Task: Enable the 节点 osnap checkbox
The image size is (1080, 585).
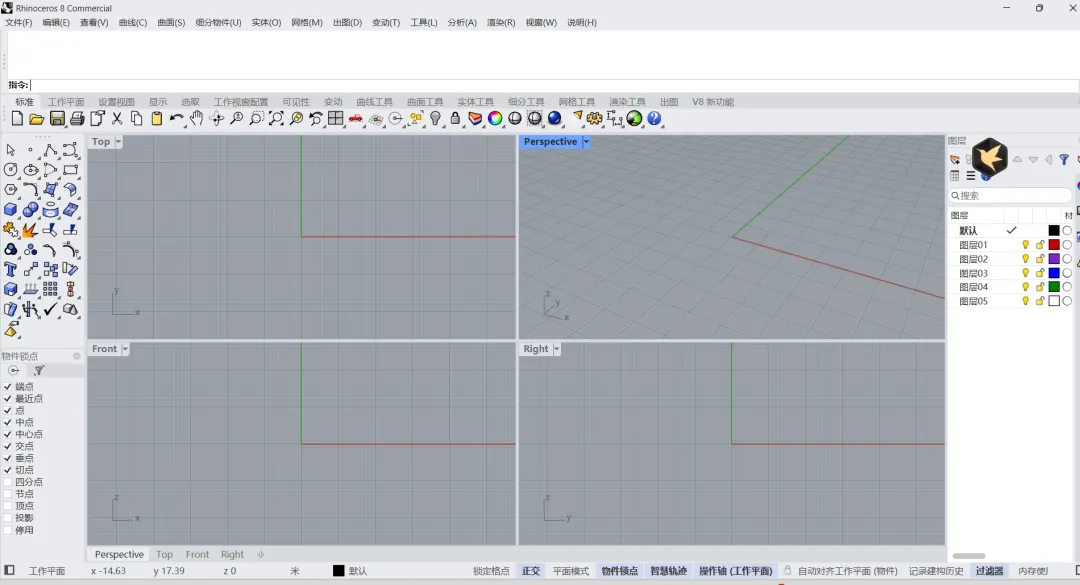Action: tap(8, 494)
